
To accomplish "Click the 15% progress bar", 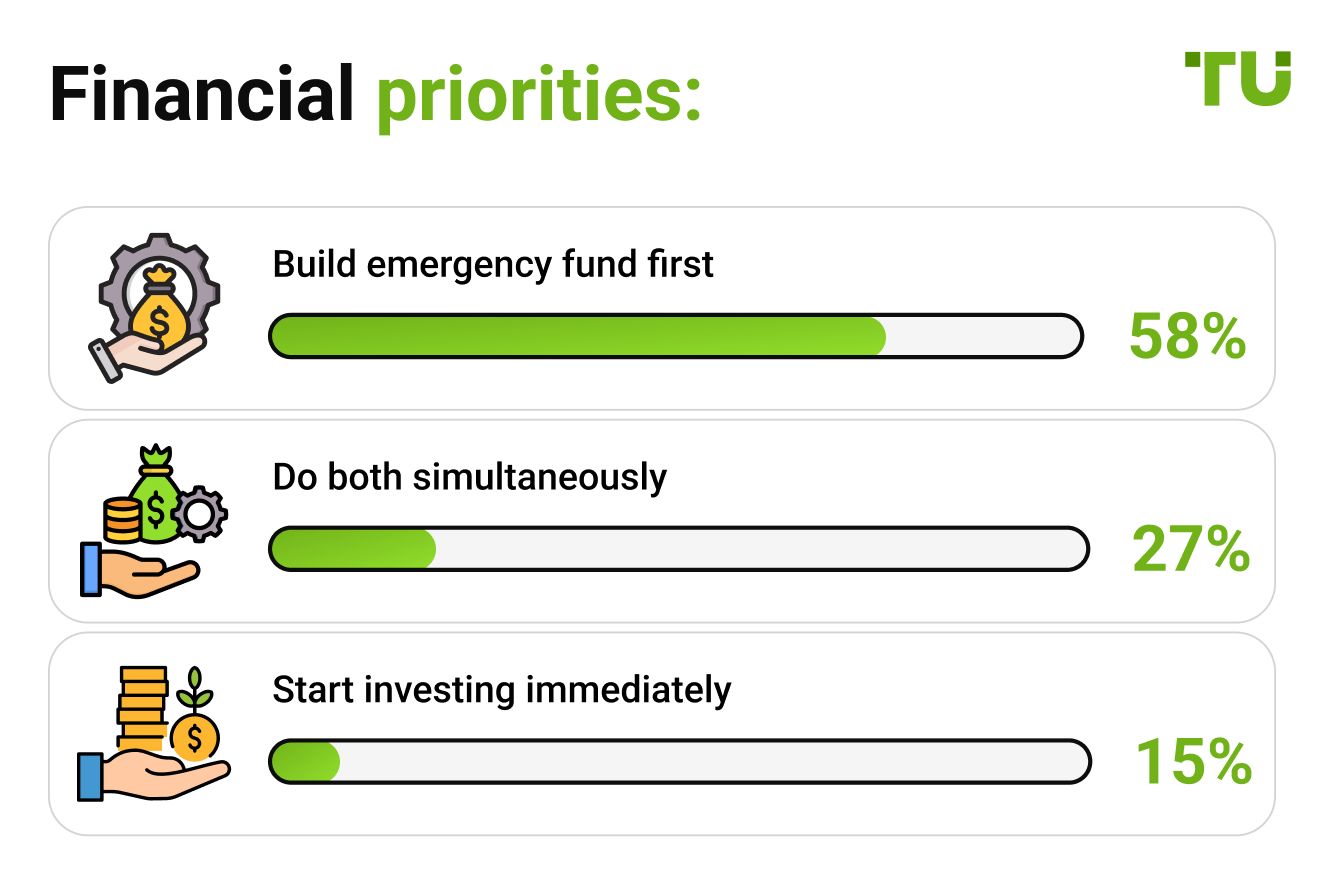I will coord(680,762).
